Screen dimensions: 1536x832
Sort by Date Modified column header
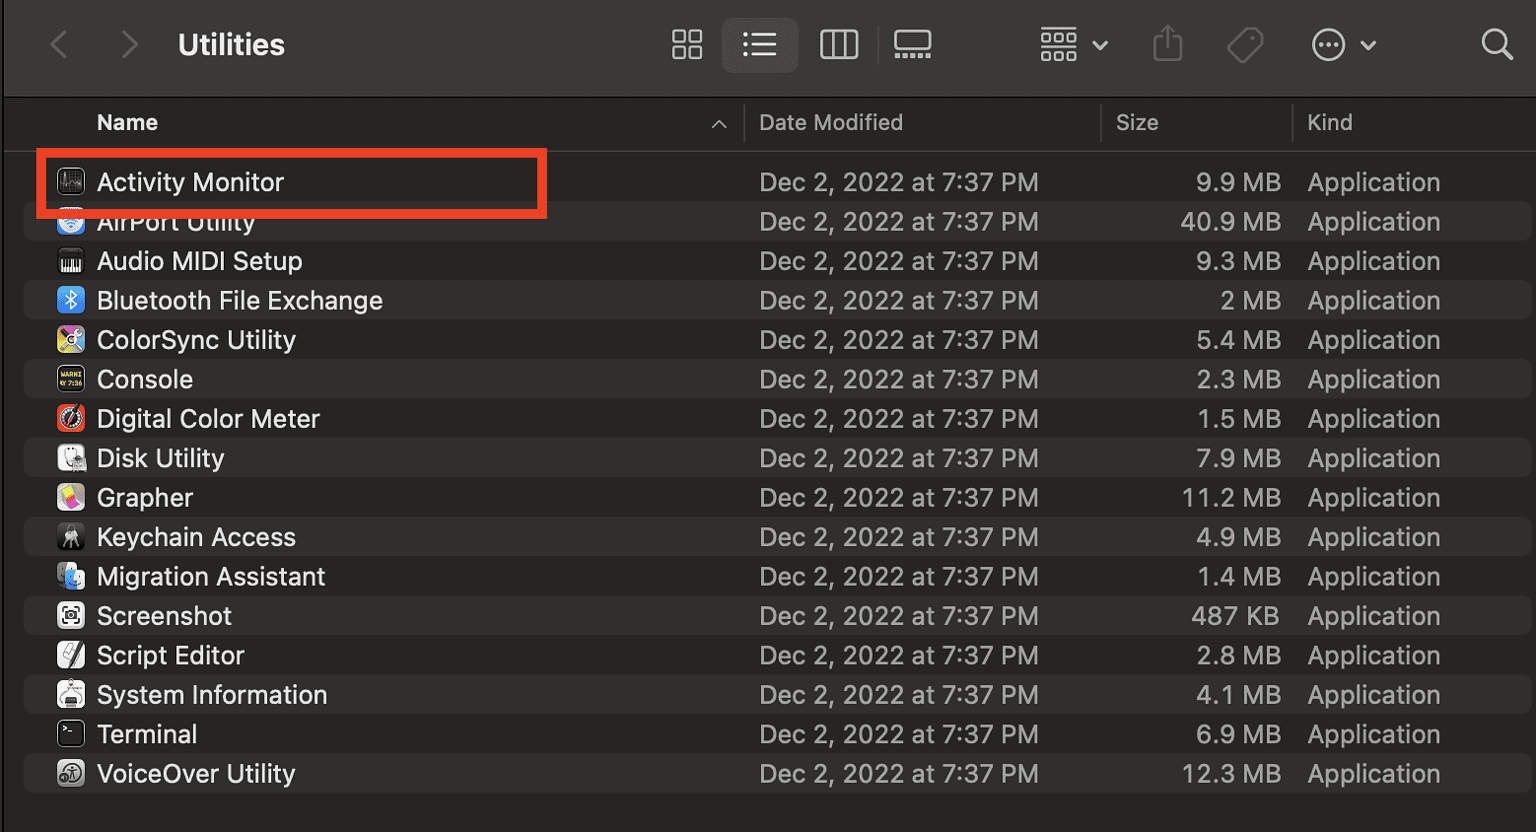[831, 123]
